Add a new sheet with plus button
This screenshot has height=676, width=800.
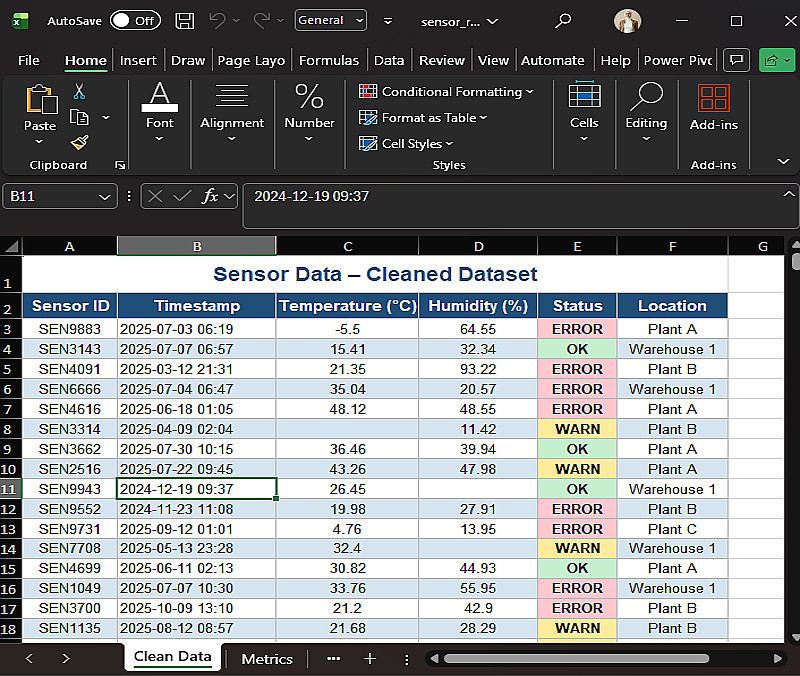pos(369,659)
